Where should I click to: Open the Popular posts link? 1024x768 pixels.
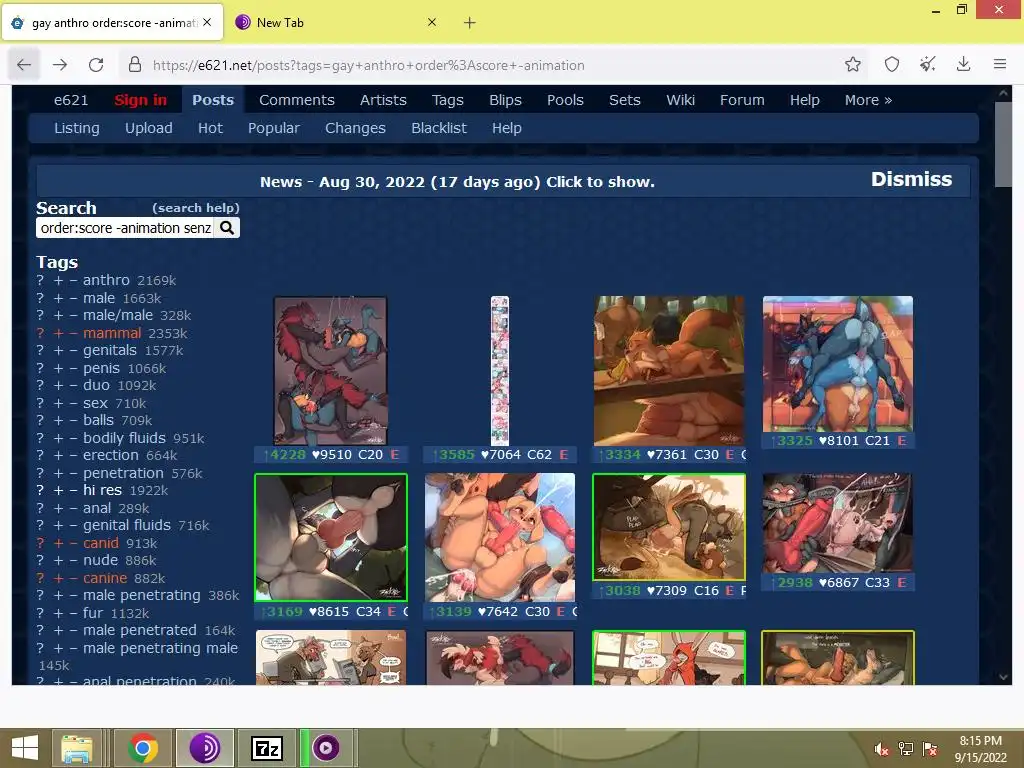click(x=274, y=128)
